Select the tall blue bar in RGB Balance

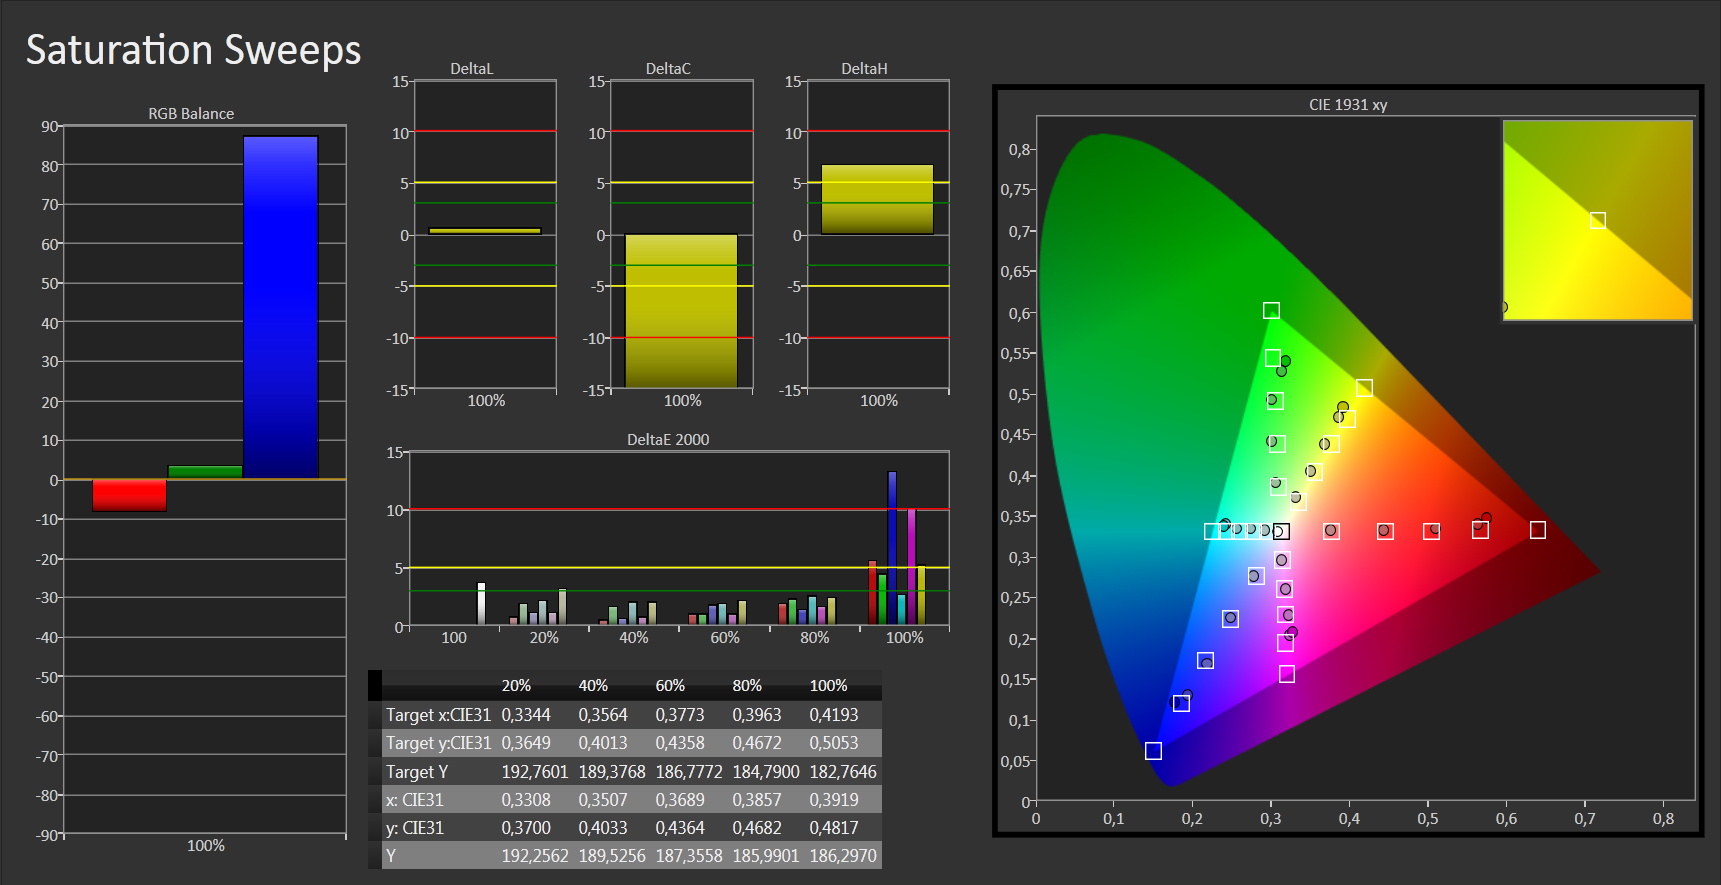(281, 307)
